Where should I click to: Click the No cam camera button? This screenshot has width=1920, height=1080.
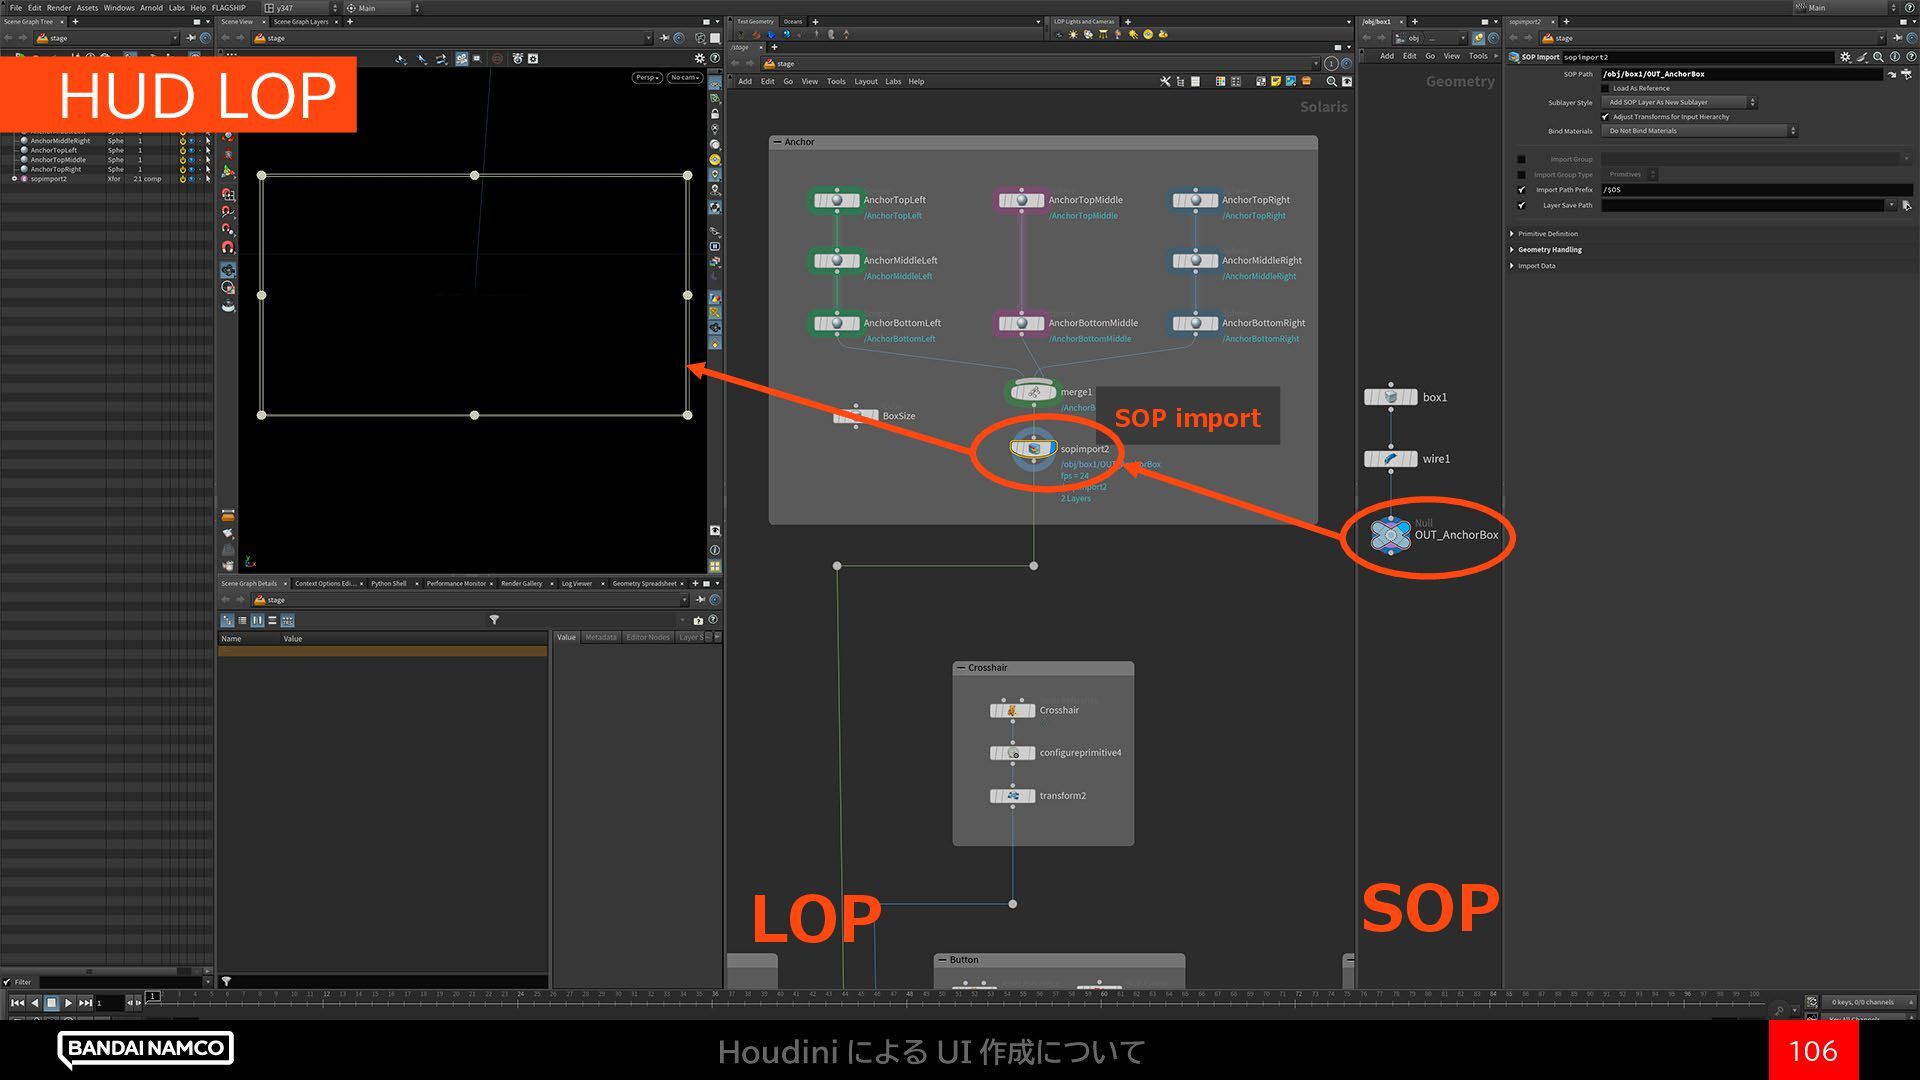point(684,77)
